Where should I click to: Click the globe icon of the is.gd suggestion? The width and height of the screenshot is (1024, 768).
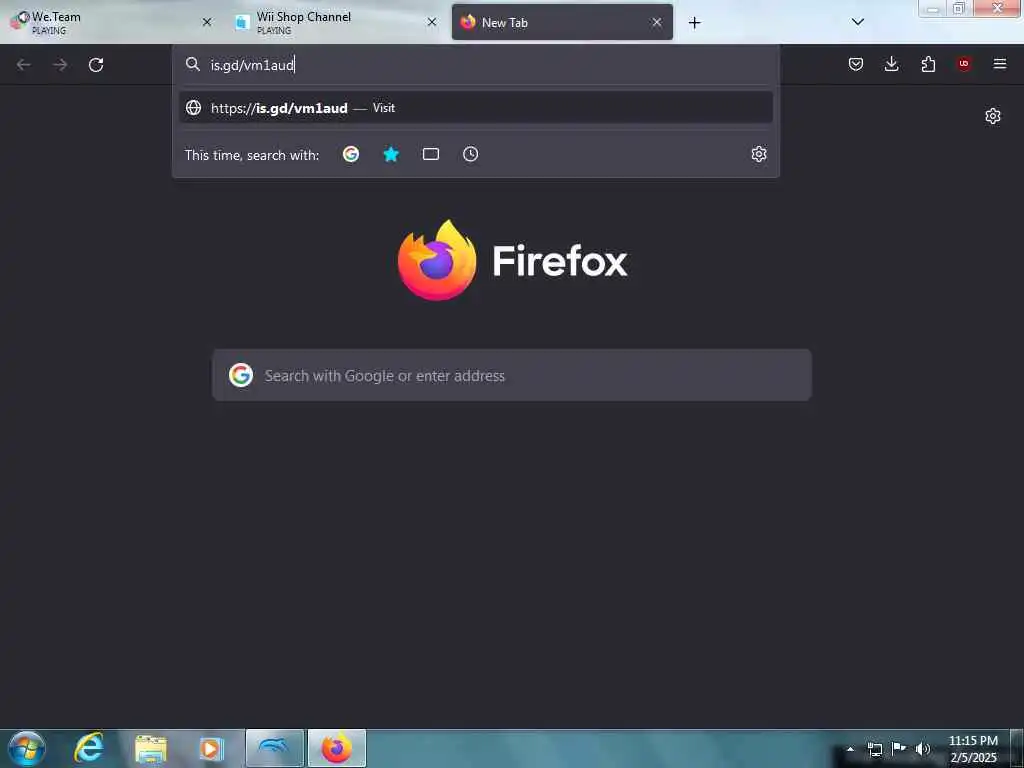193,108
